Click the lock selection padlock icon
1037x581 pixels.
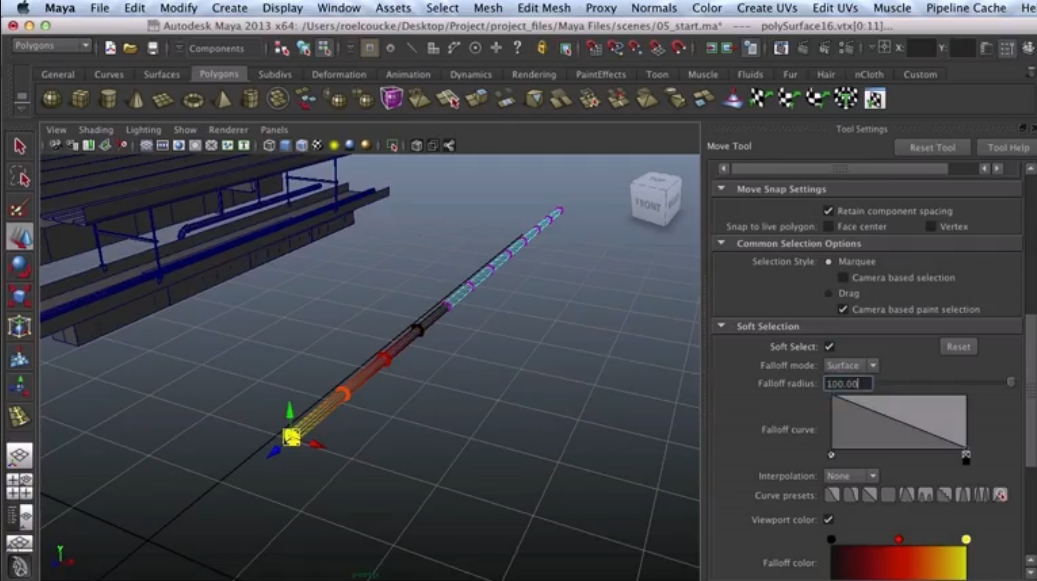click(542, 48)
